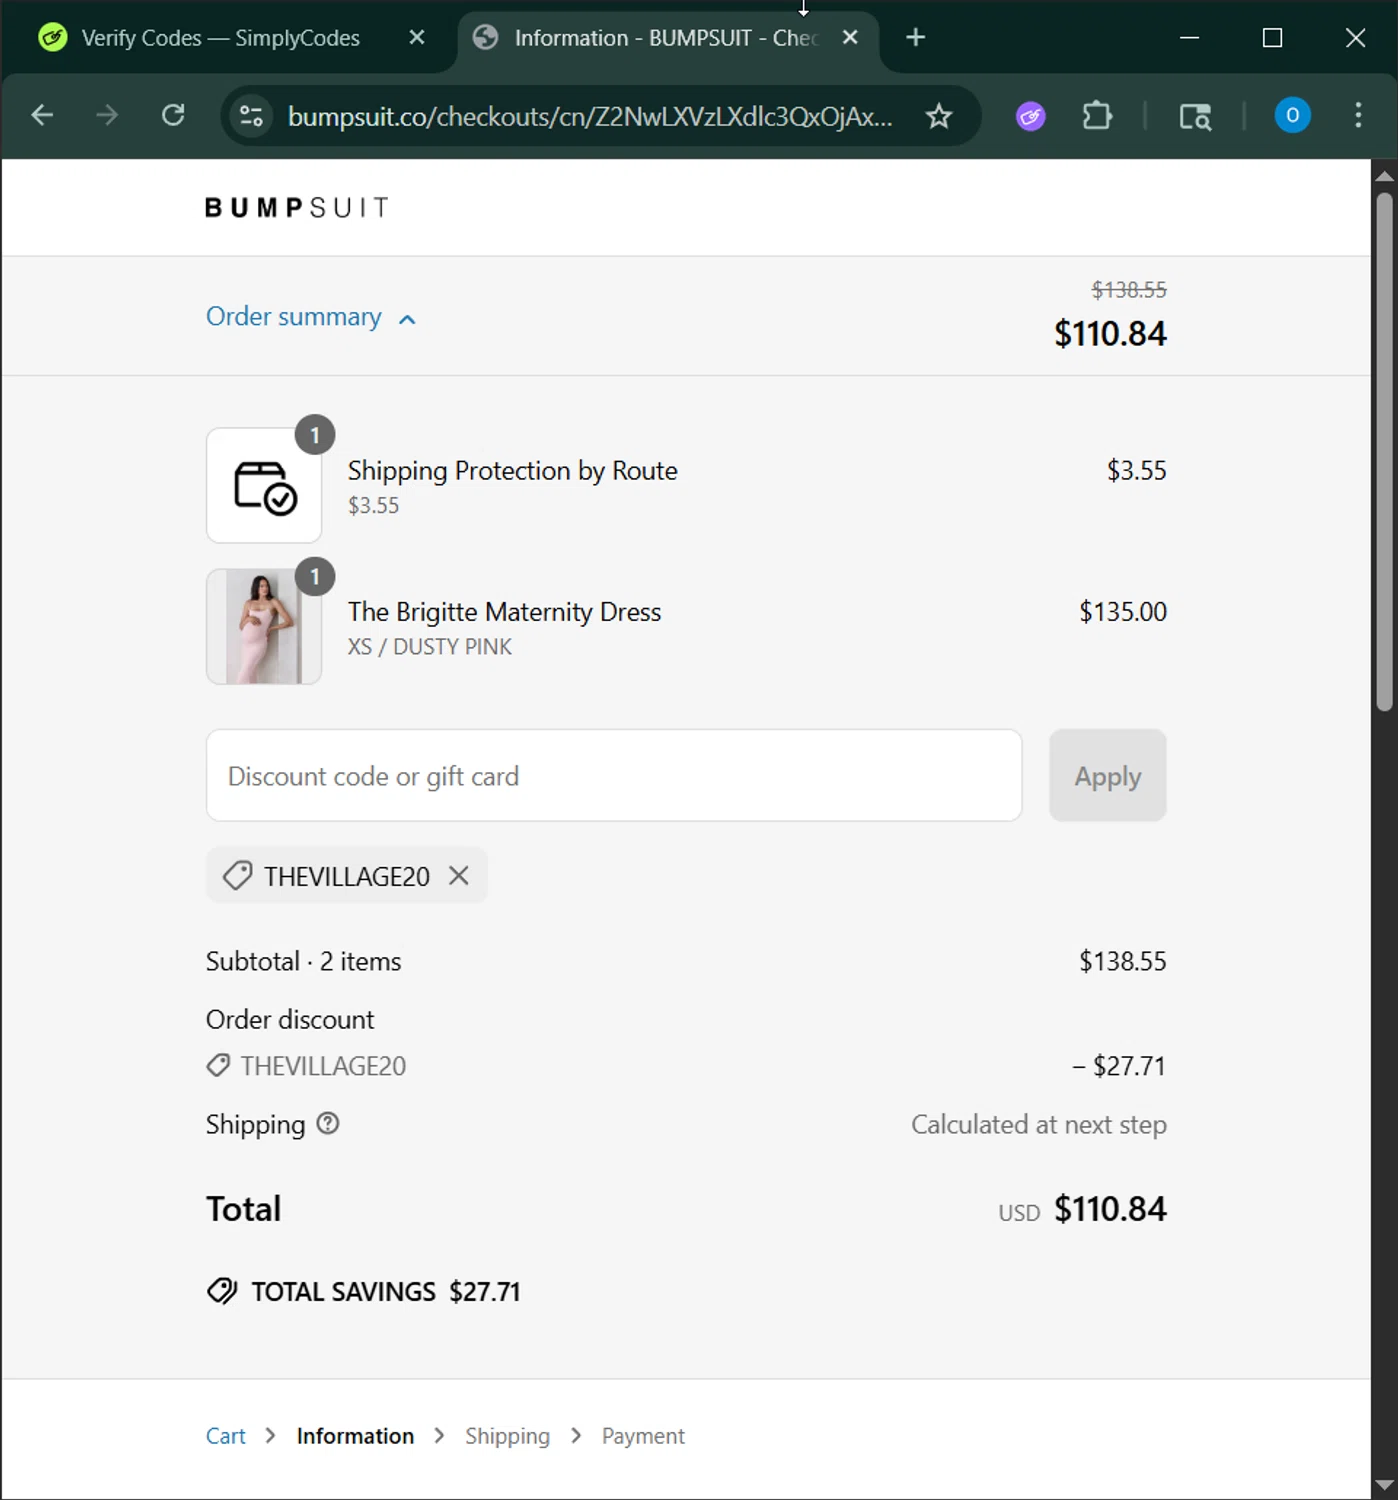The height and width of the screenshot is (1500, 1398).
Task: Click the Shipping breadcrumb step
Action: [507, 1437]
